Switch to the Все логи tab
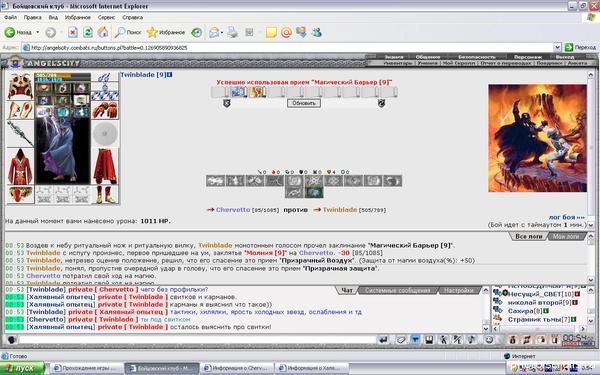Image resolution: width=600 pixels, height=375 pixels. coord(528,236)
